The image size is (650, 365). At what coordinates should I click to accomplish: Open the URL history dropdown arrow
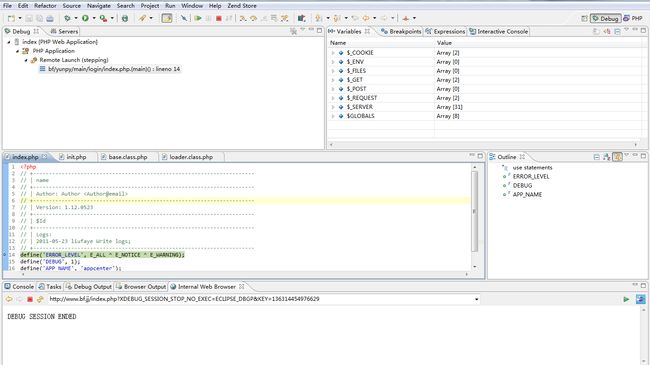coord(476,299)
